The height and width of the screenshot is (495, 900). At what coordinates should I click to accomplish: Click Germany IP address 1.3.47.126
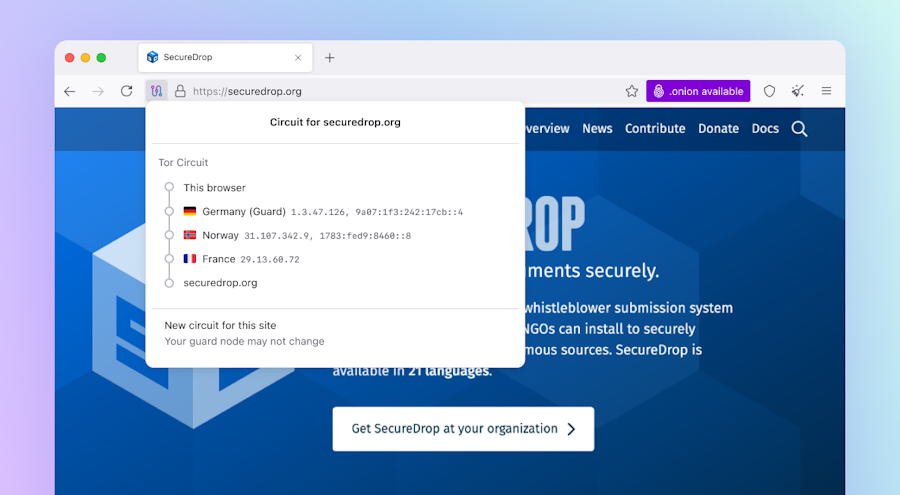(317, 212)
